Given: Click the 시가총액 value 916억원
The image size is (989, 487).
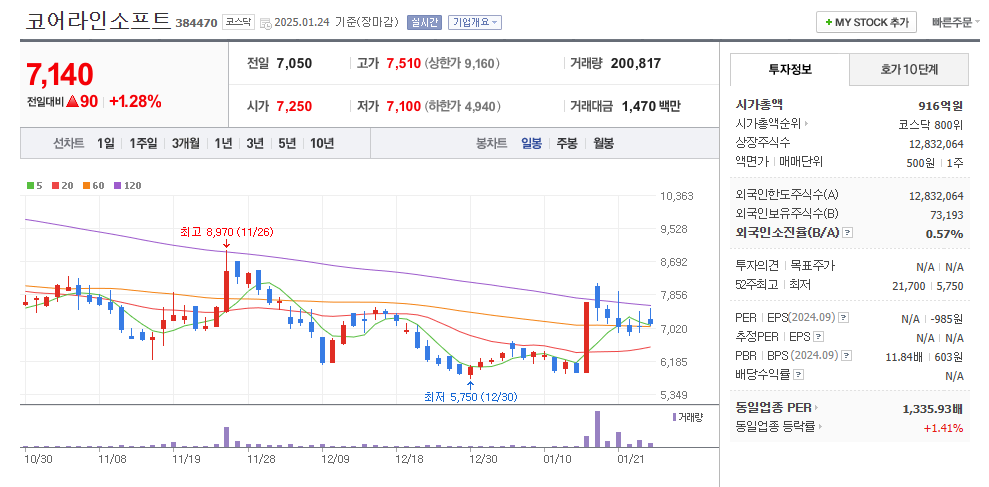Looking at the screenshot, I should pyautogui.click(x=940, y=105).
